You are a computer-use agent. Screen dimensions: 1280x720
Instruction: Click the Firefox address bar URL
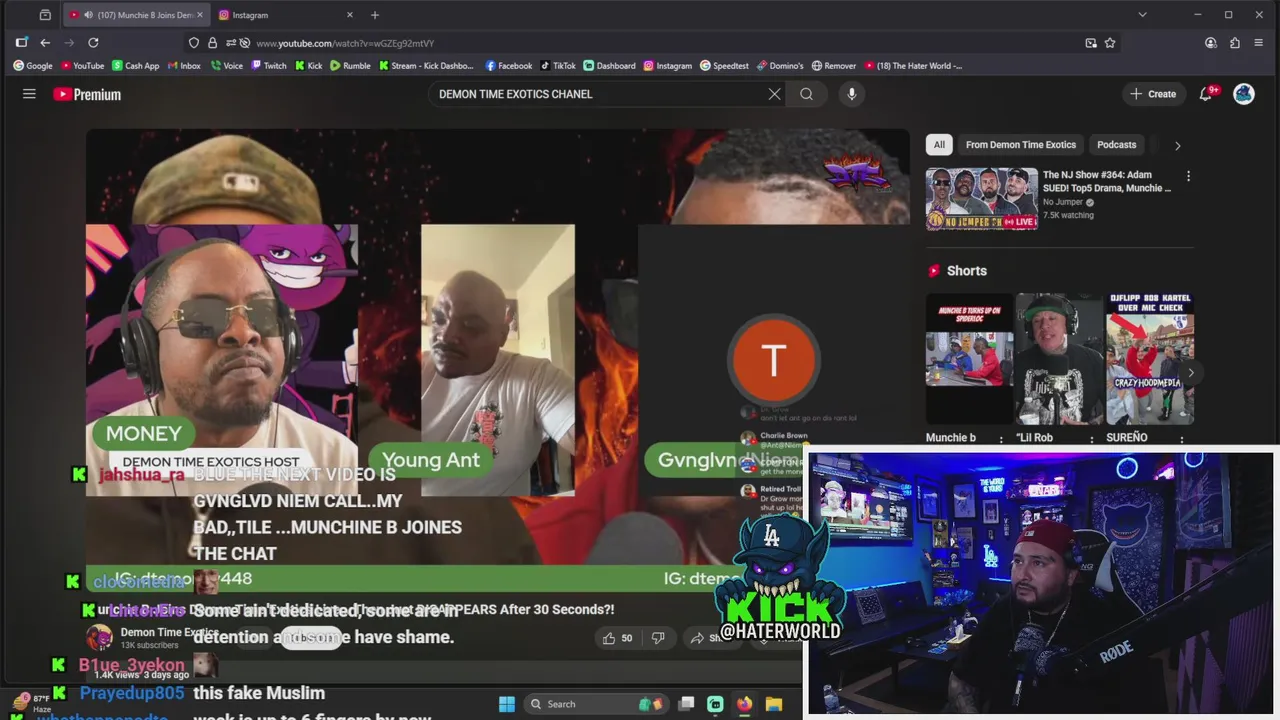tap(344, 43)
